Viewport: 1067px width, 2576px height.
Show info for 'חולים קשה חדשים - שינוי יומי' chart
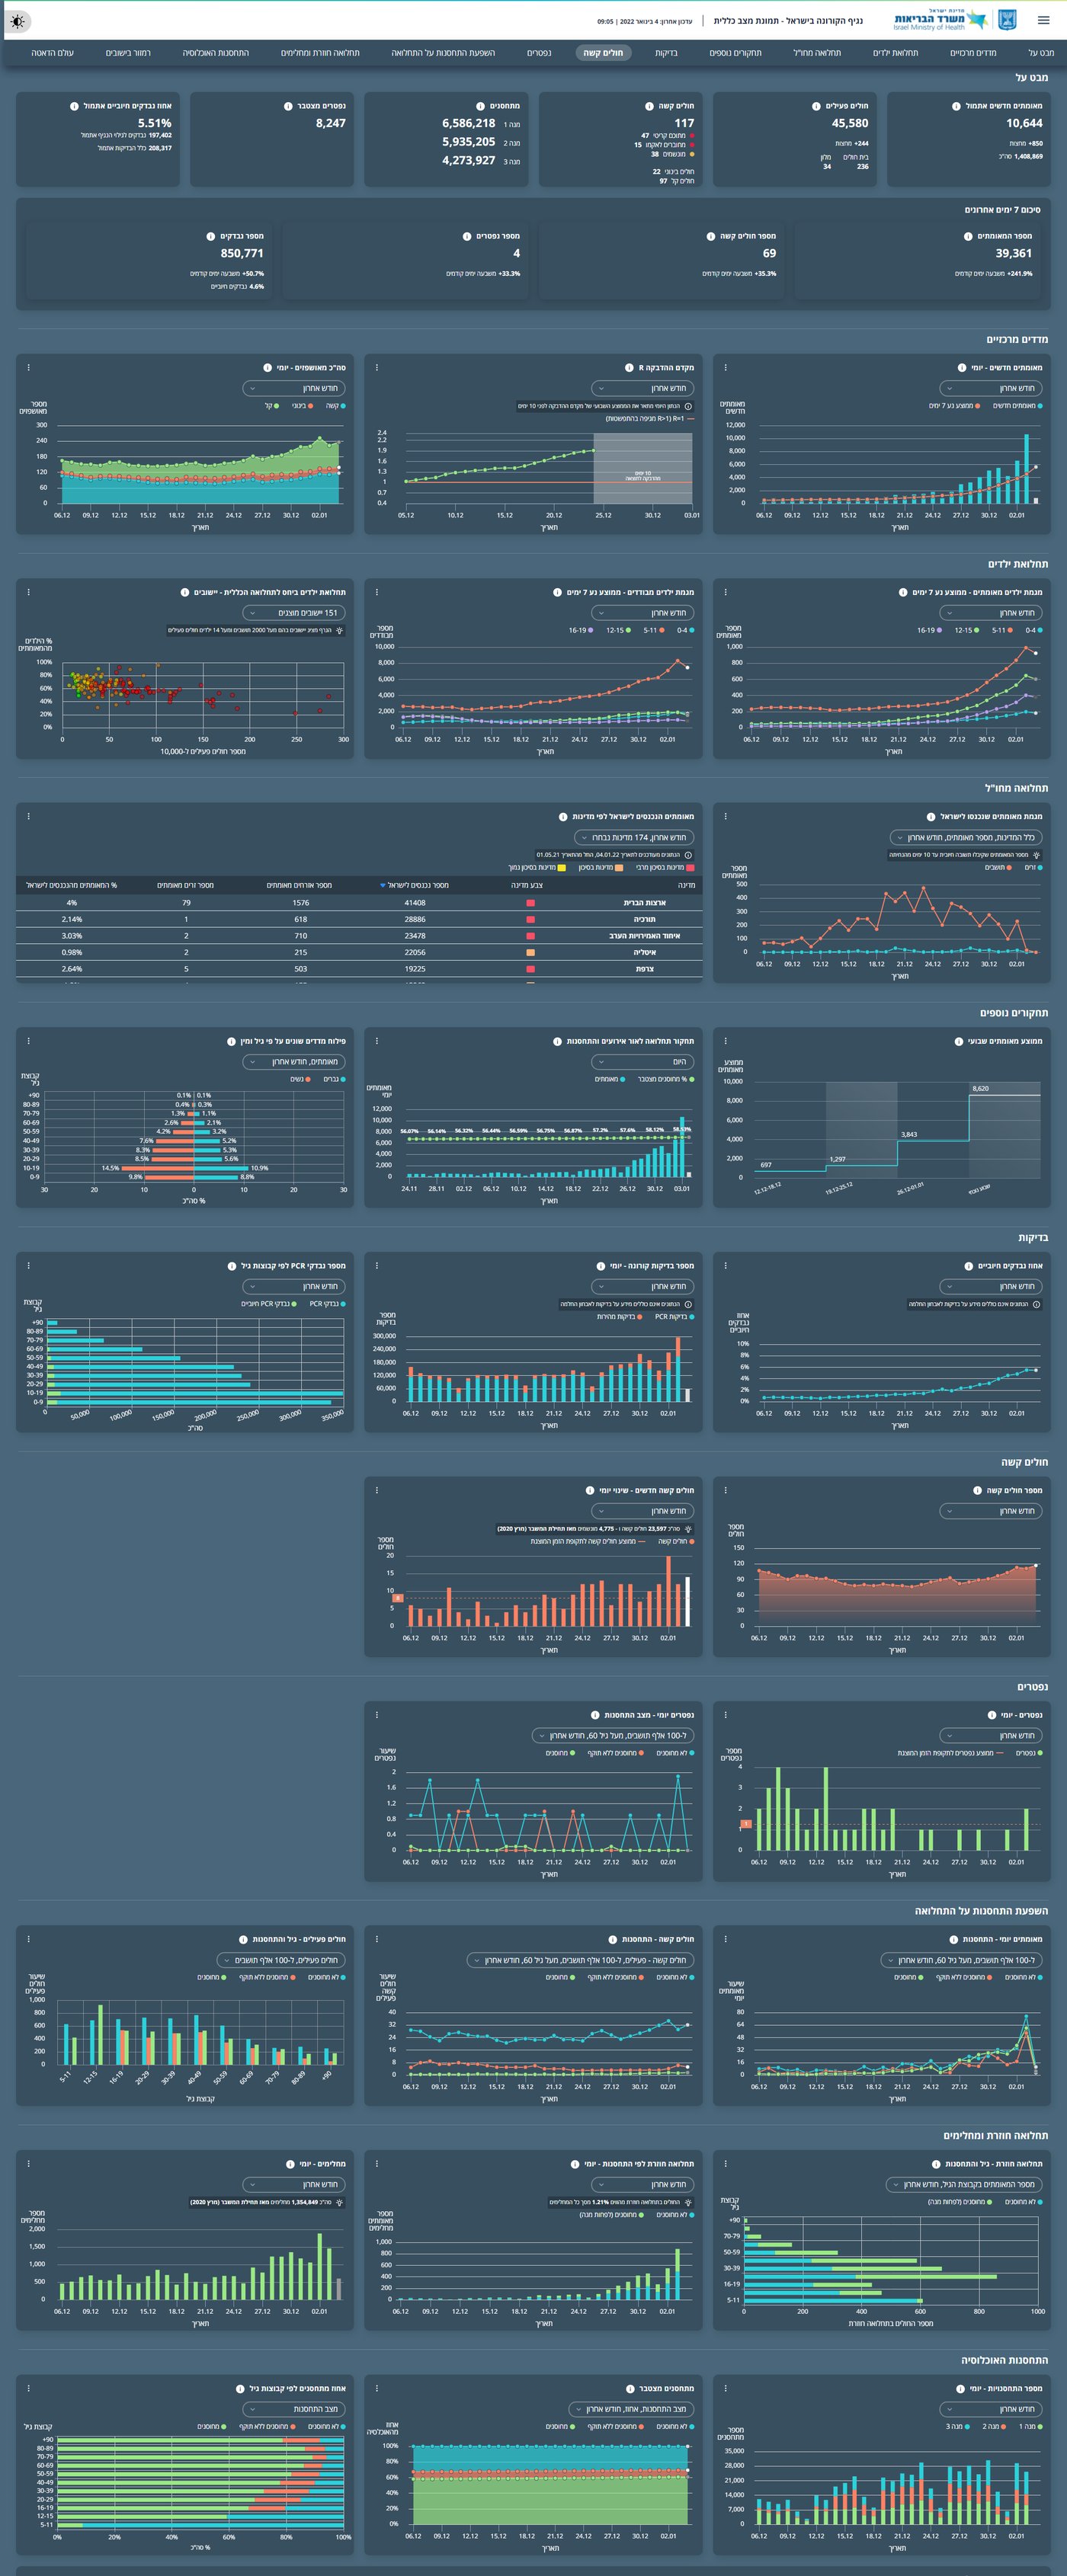[590, 1491]
